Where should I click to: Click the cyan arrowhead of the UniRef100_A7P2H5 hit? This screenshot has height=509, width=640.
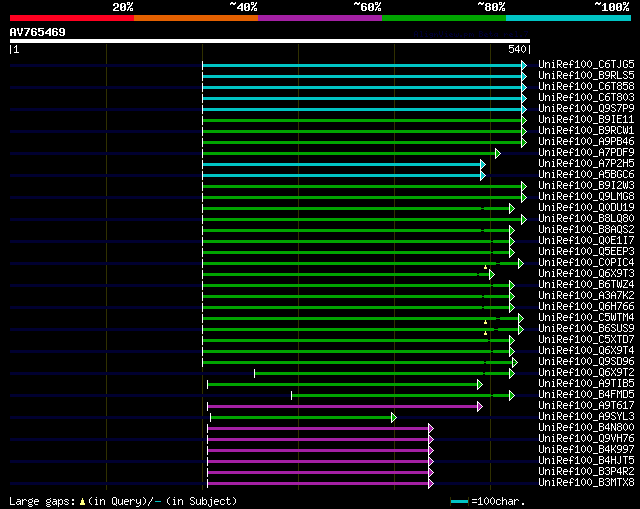click(483, 164)
